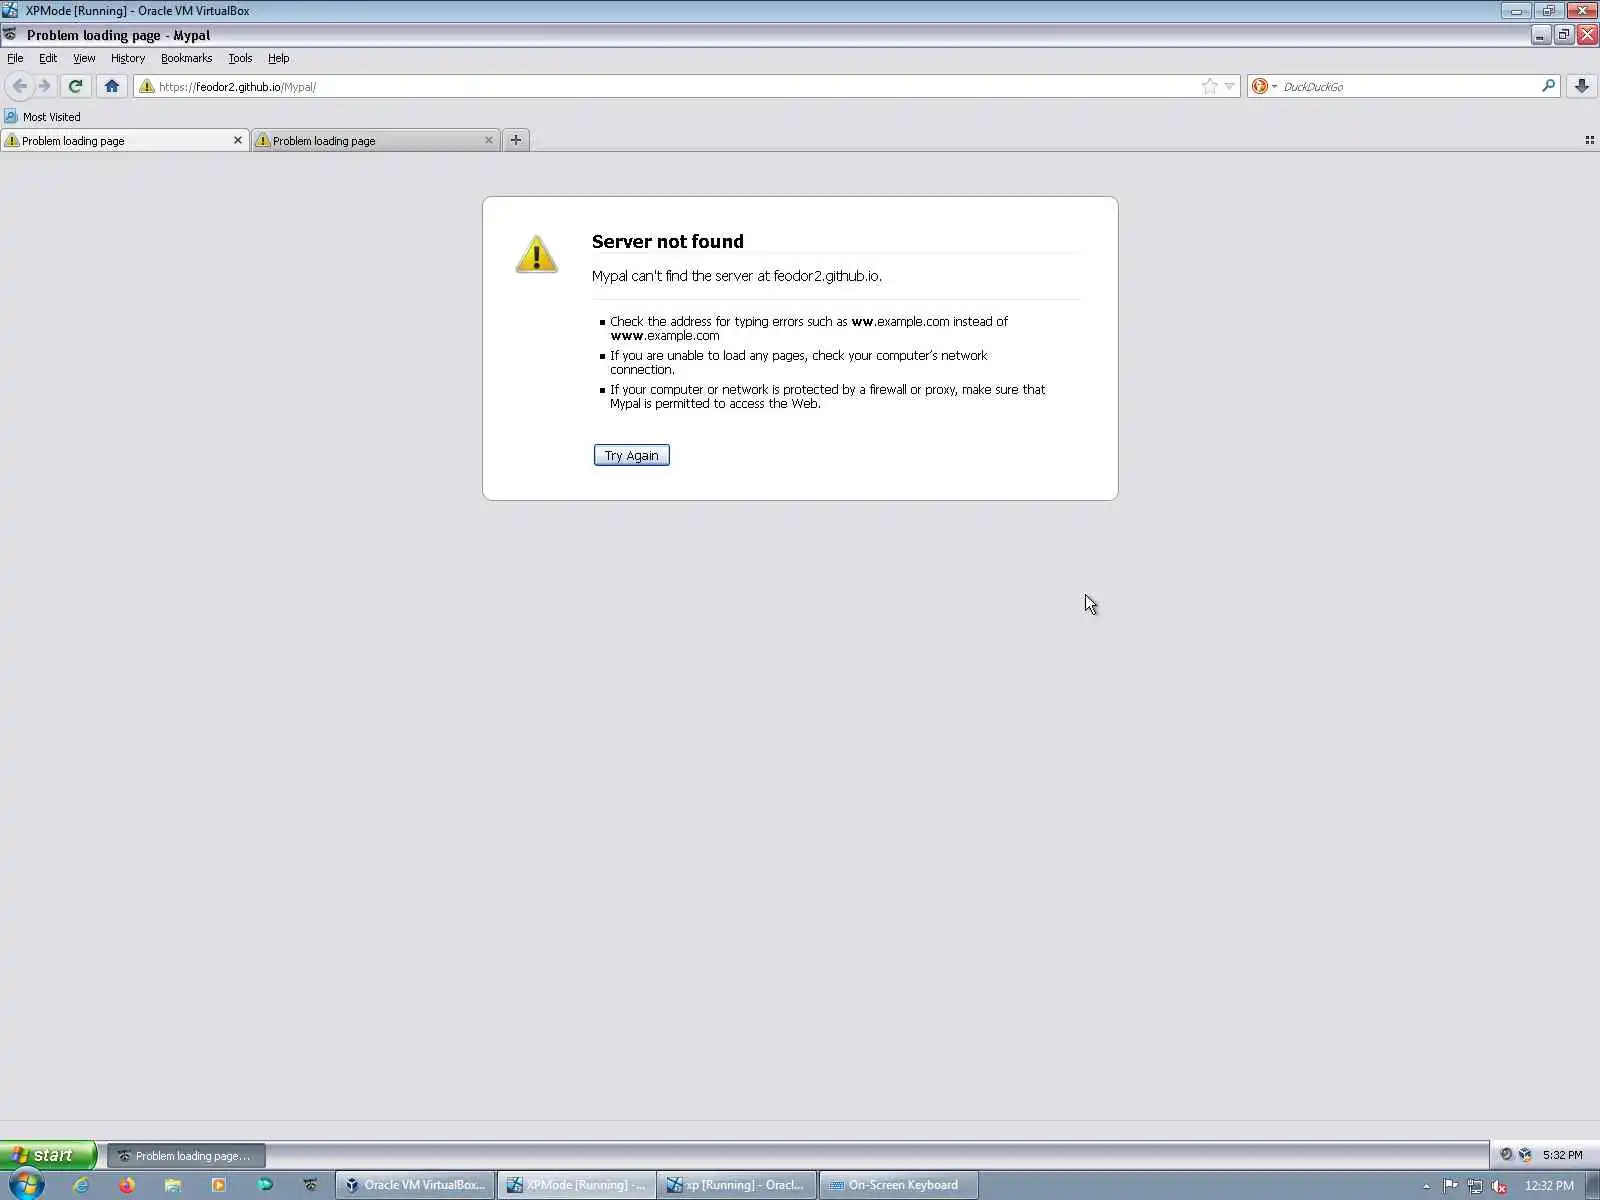Click the muted volume tray icon
Image resolution: width=1600 pixels, height=1200 pixels.
1499,1186
